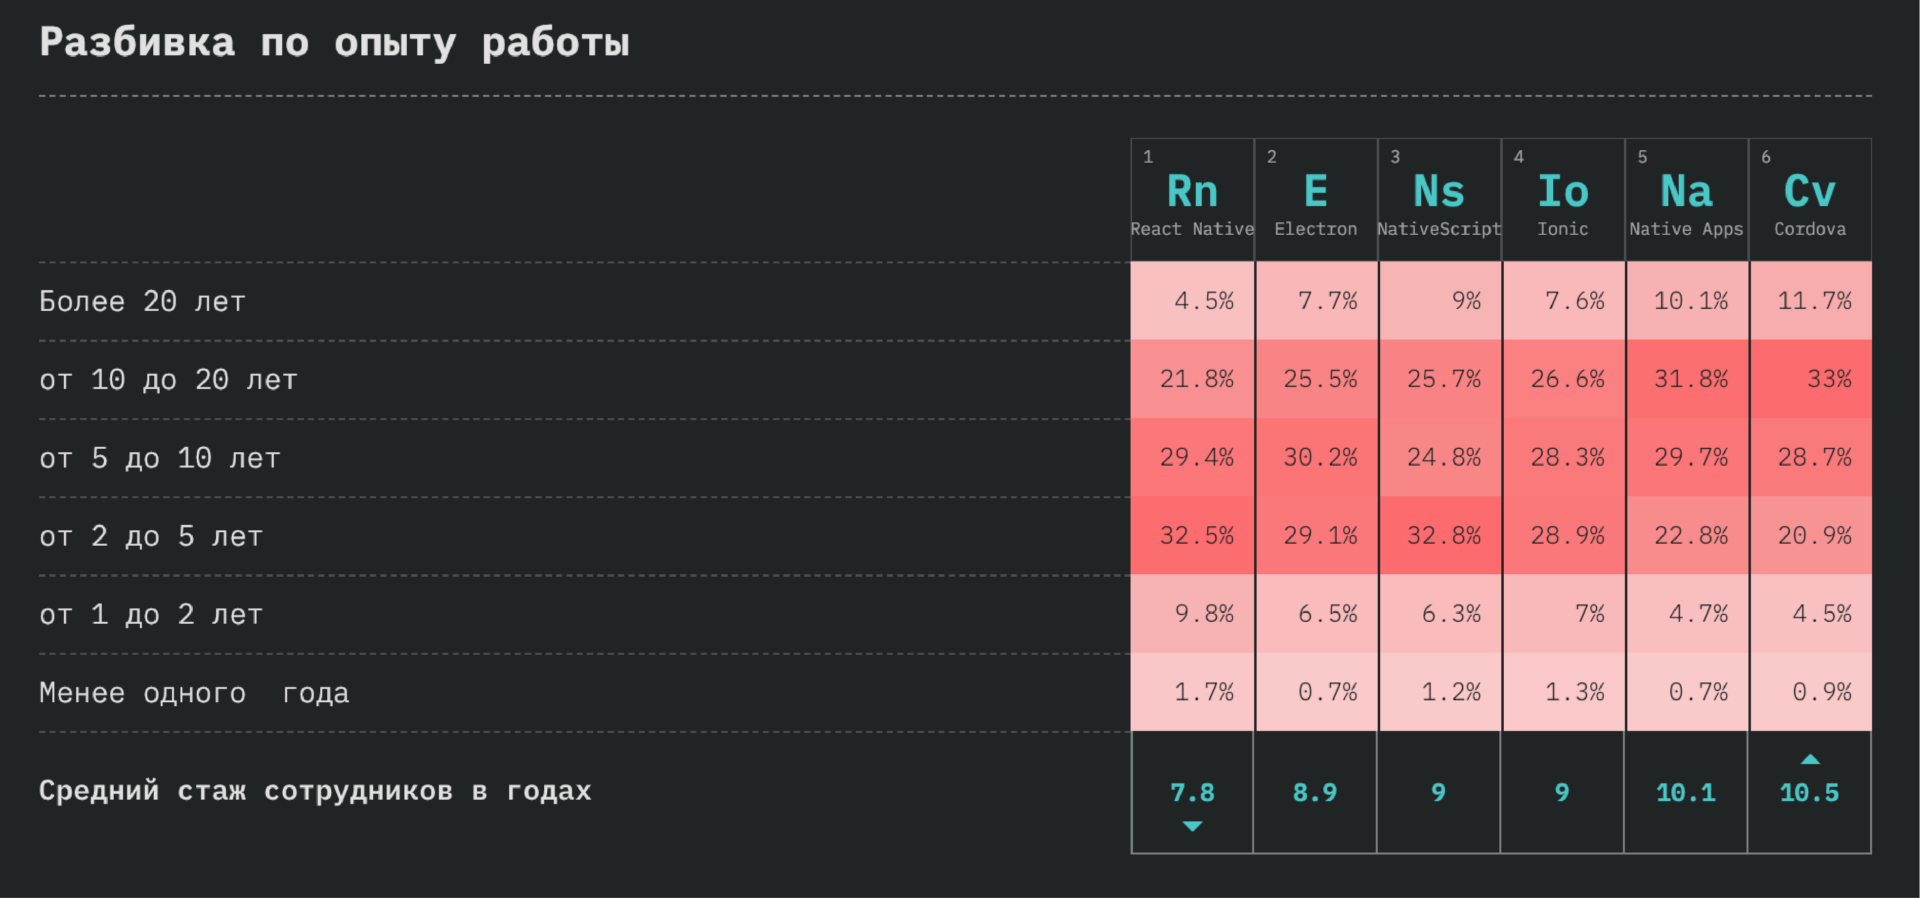Screen dimensions: 1920x898
Task: Click the Cv Cordova element tile
Action: click(1810, 200)
